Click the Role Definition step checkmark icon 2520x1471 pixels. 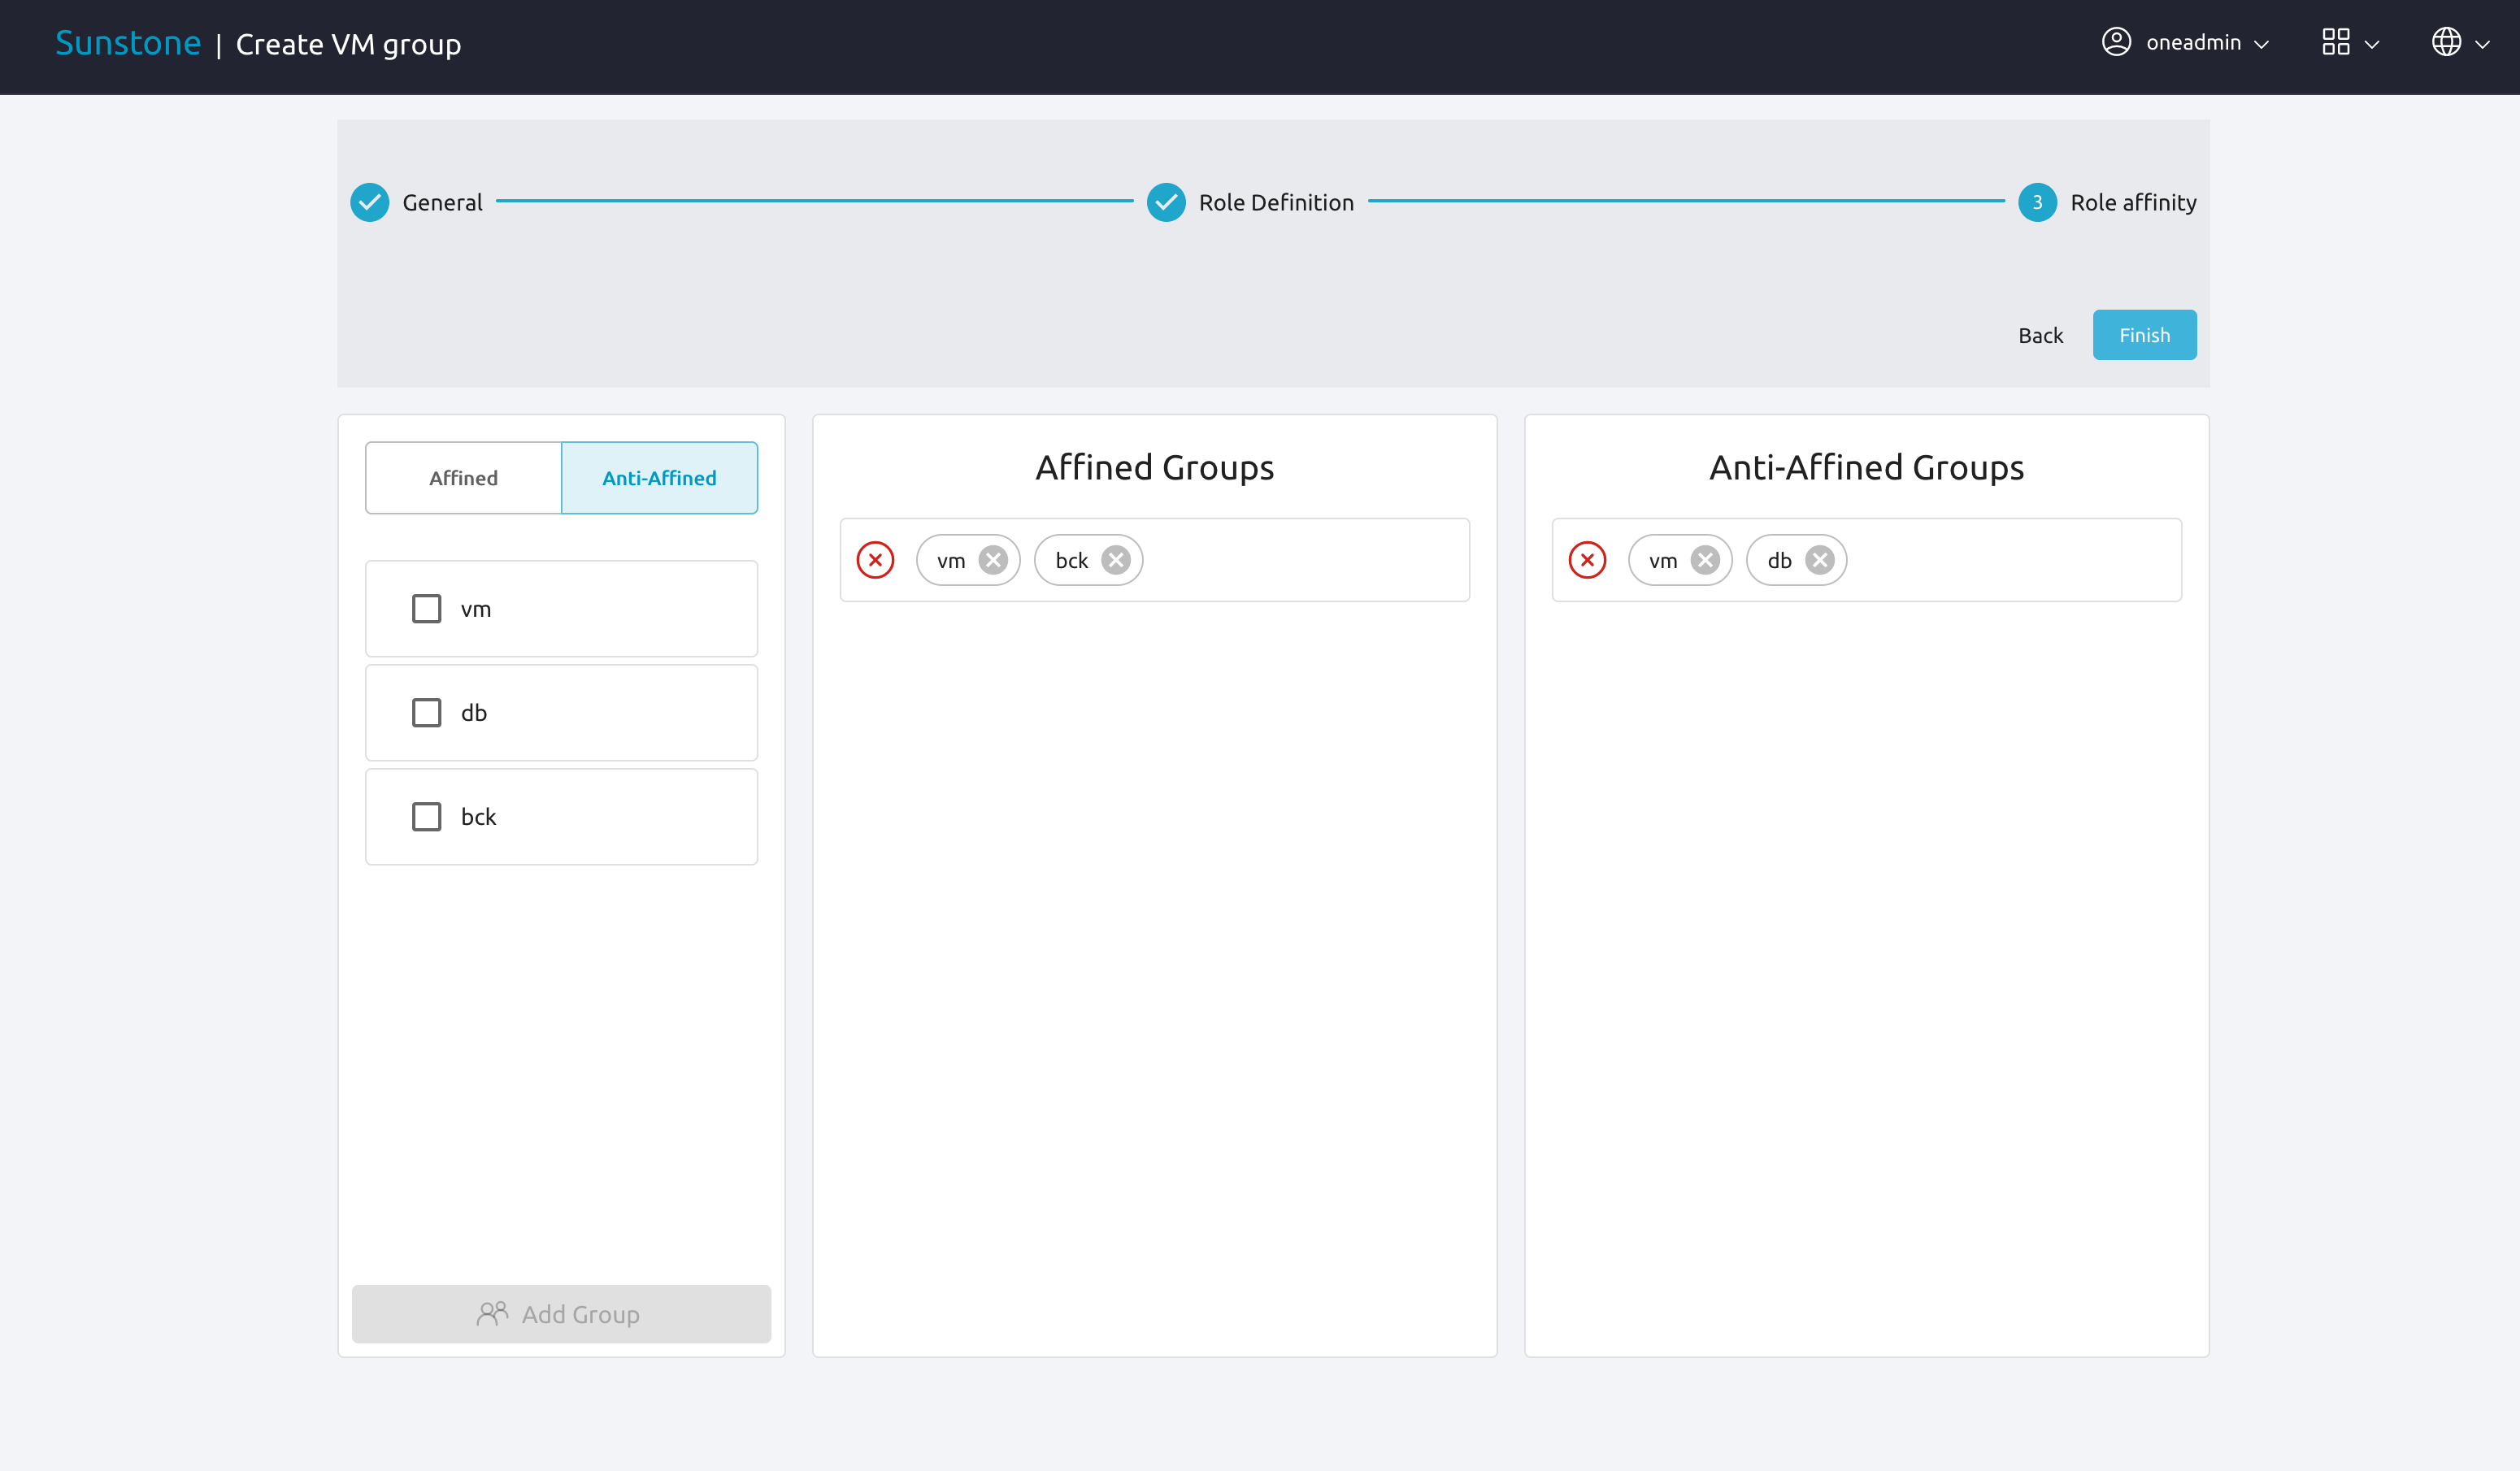click(x=1166, y=202)
